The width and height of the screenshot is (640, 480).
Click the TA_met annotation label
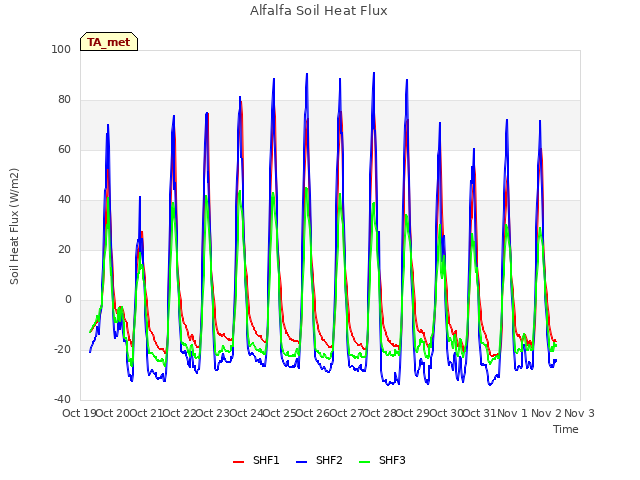pyautogui.click(x=109, y=42)
